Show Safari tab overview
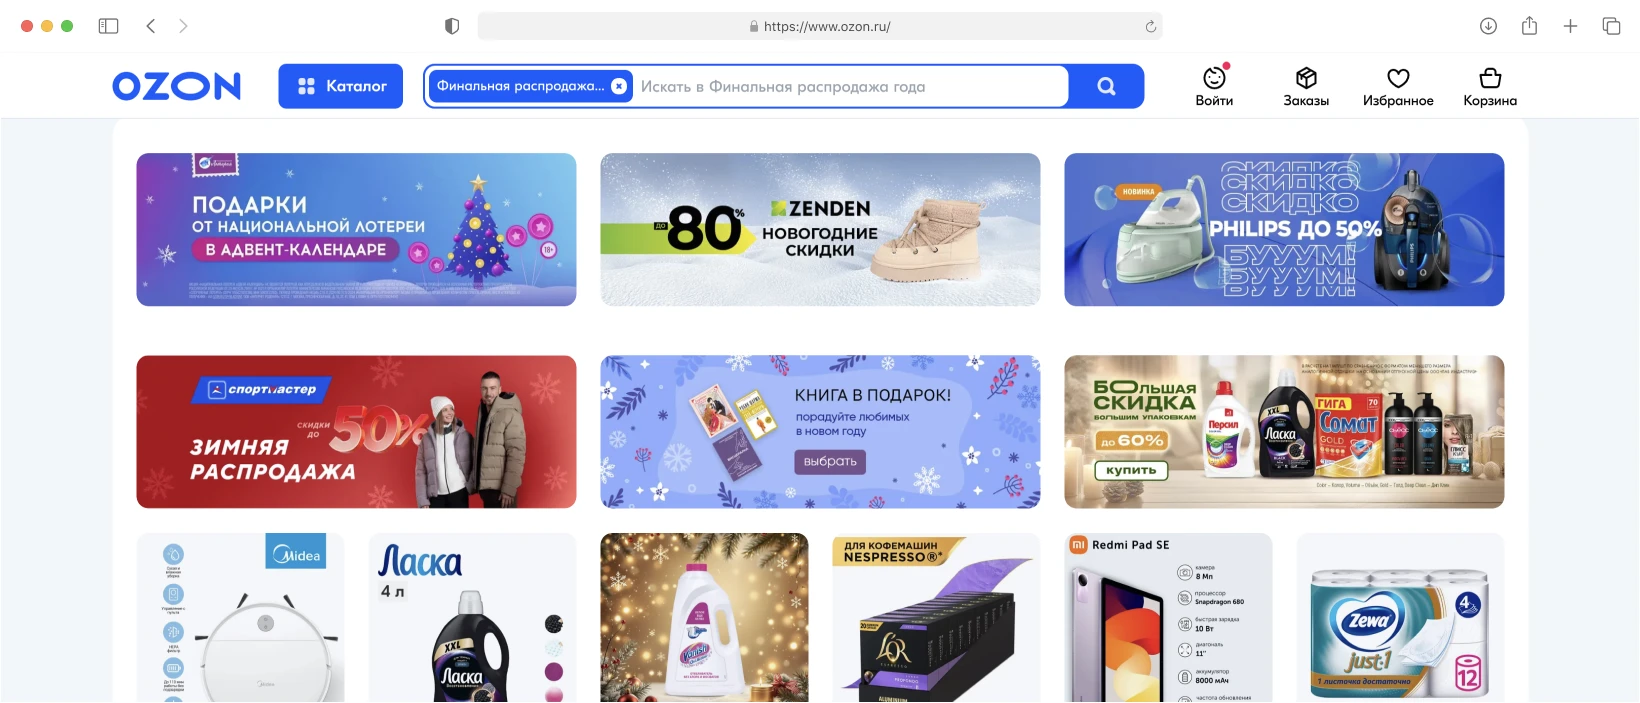The image size is (1640, 703). click(x=1611, y=26)
